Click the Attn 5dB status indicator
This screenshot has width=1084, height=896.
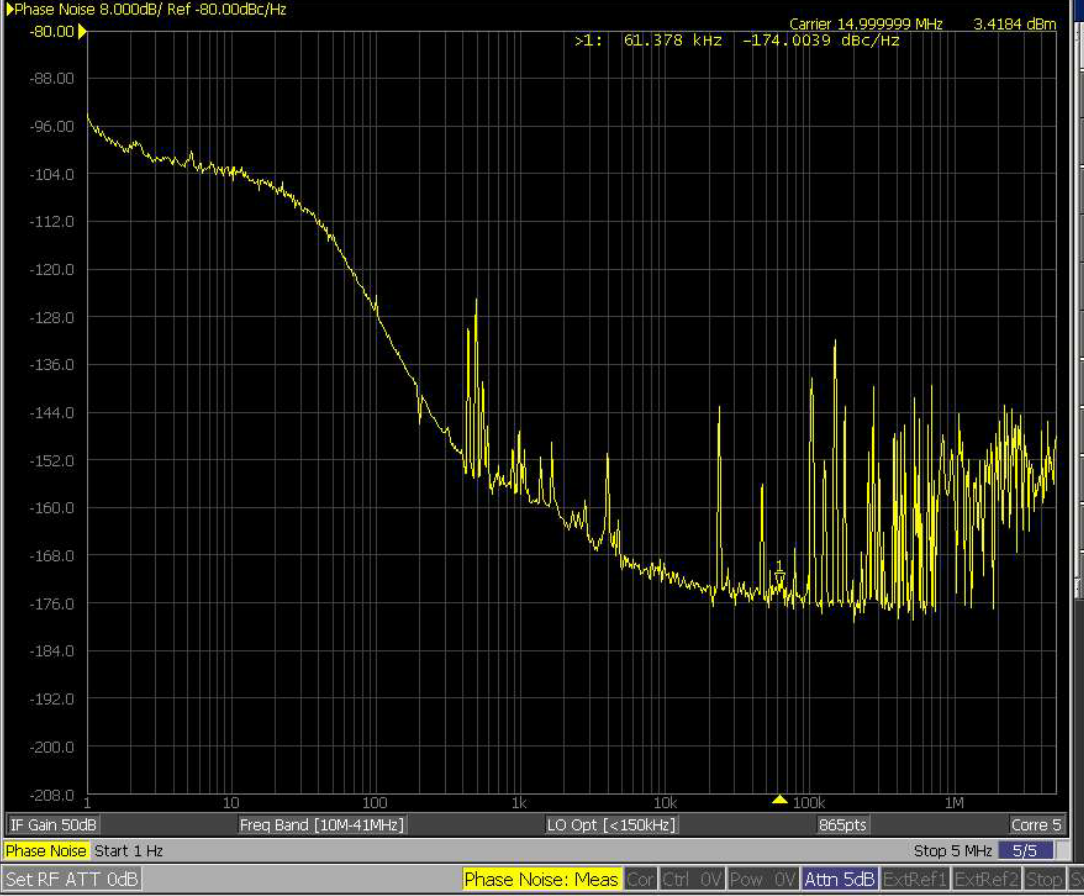[839, 879]
